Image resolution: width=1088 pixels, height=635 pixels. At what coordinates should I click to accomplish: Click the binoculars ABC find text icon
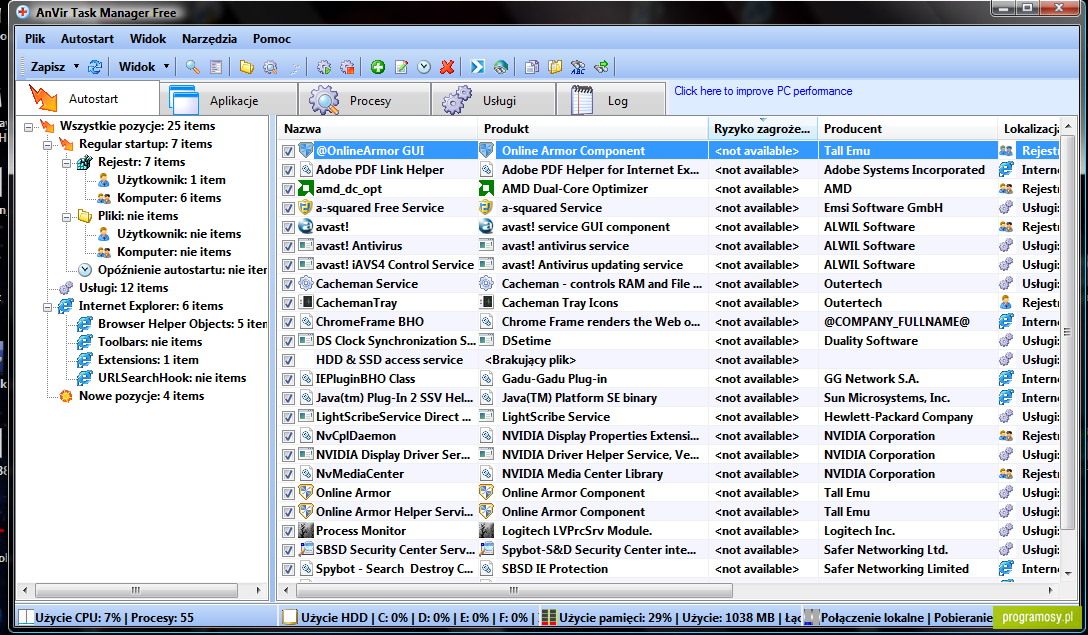[x=577, y=67]
